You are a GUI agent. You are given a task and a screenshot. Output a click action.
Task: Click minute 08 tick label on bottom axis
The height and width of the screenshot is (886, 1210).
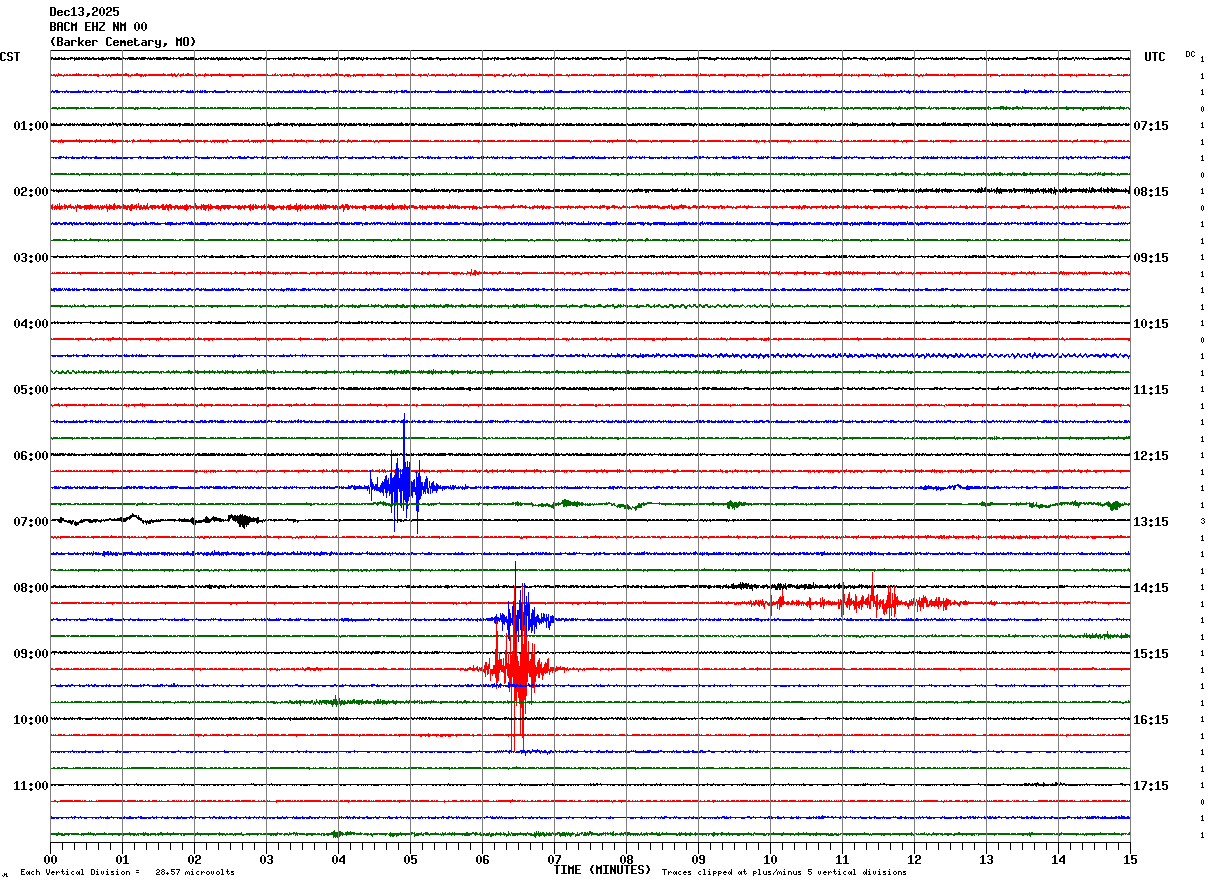click(626, 859)
